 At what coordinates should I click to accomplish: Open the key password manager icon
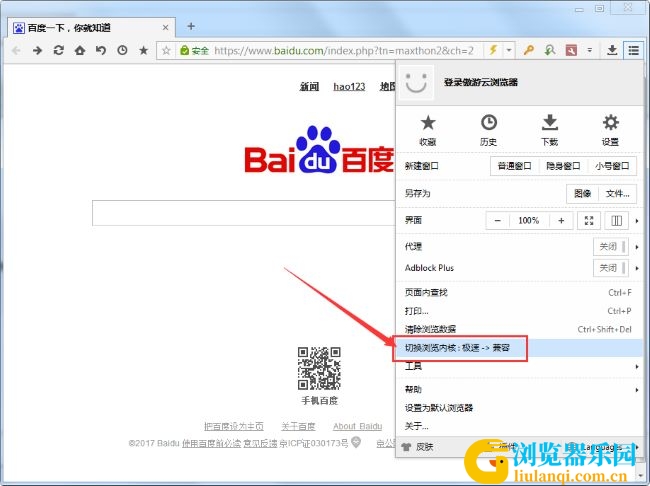click(529, 51)
